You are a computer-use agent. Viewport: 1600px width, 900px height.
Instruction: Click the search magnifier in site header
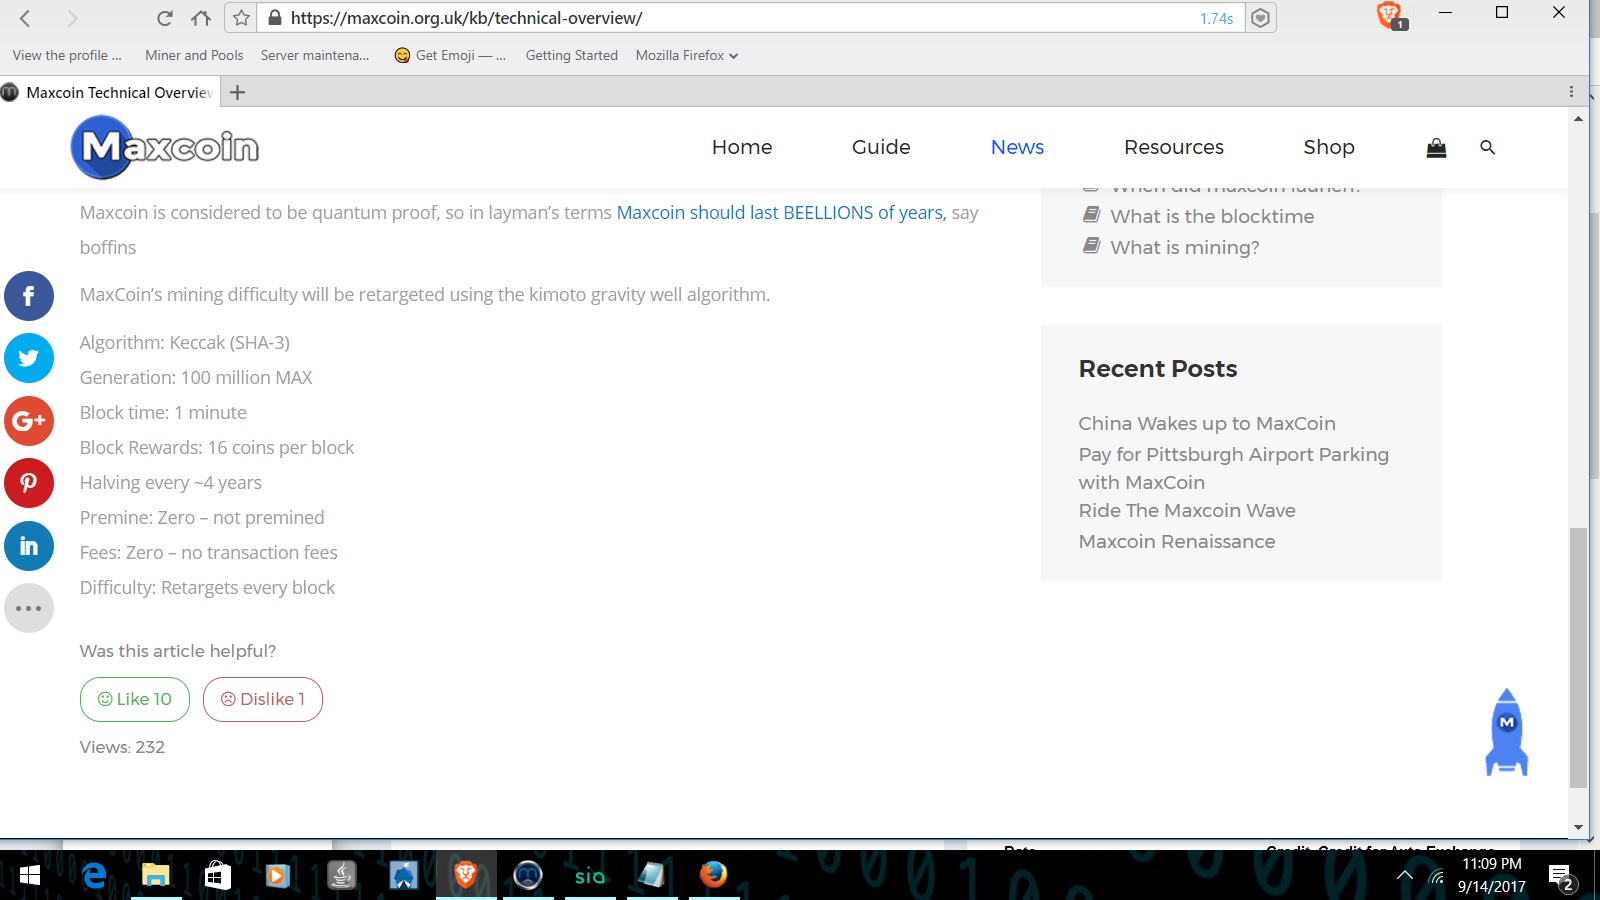(1487, 148)
